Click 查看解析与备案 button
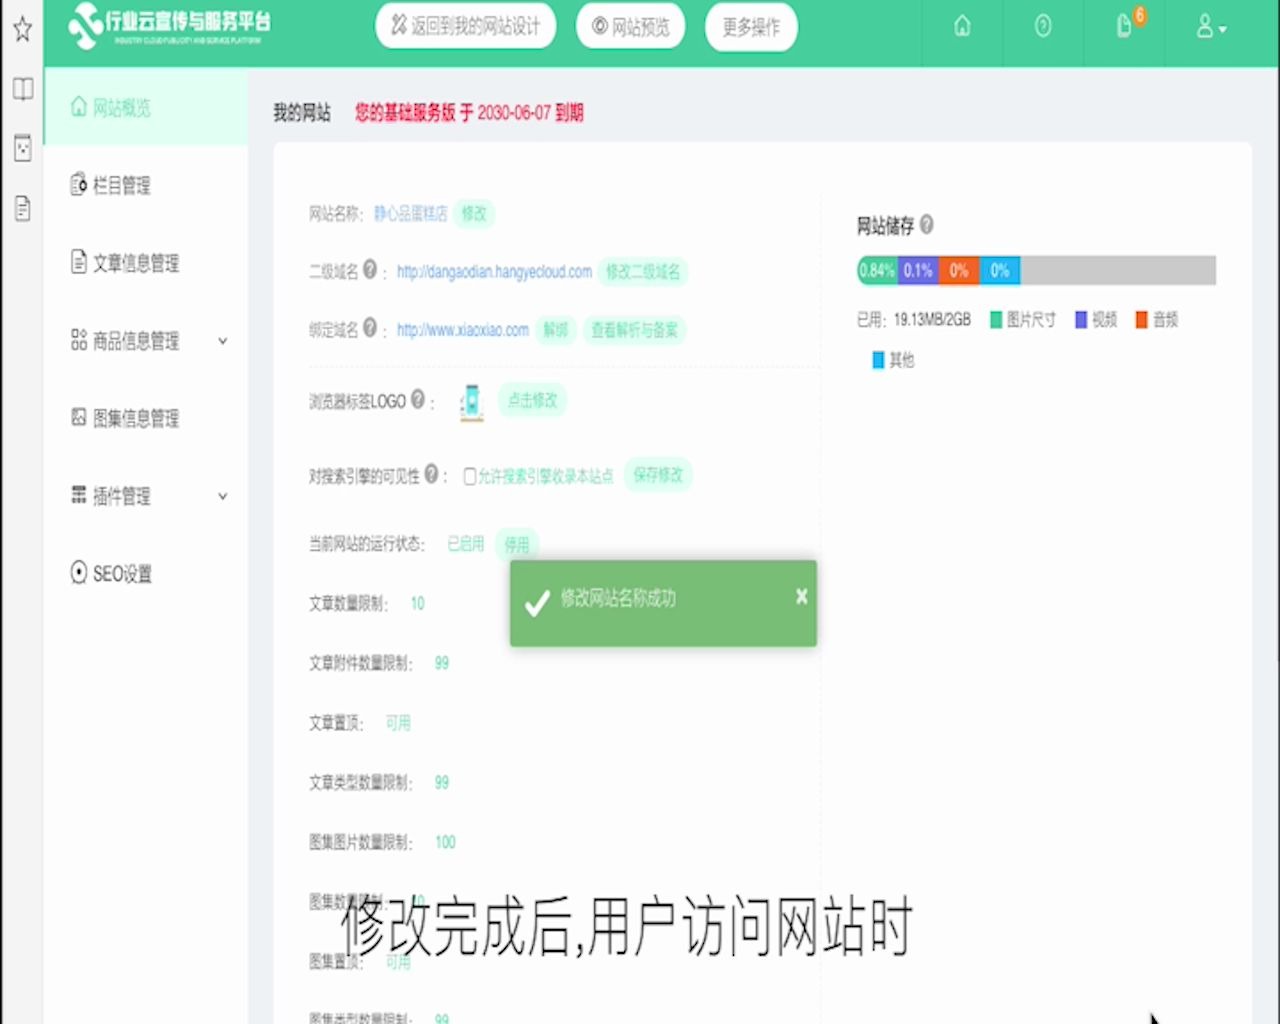Screen dimensions: 1280x1024 point(634,330)
